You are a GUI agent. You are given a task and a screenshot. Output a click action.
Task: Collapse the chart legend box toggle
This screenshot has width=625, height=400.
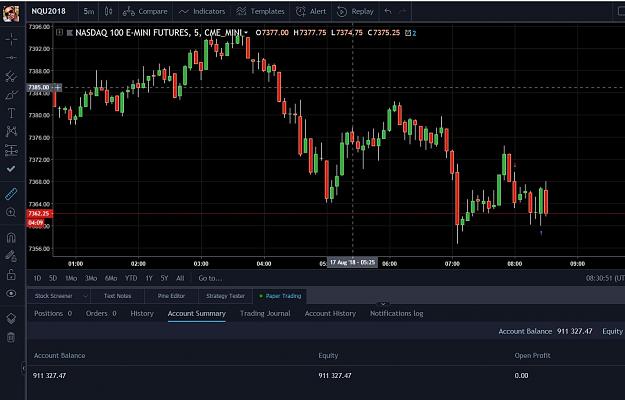pyautogui.click(x=59, y=32)
